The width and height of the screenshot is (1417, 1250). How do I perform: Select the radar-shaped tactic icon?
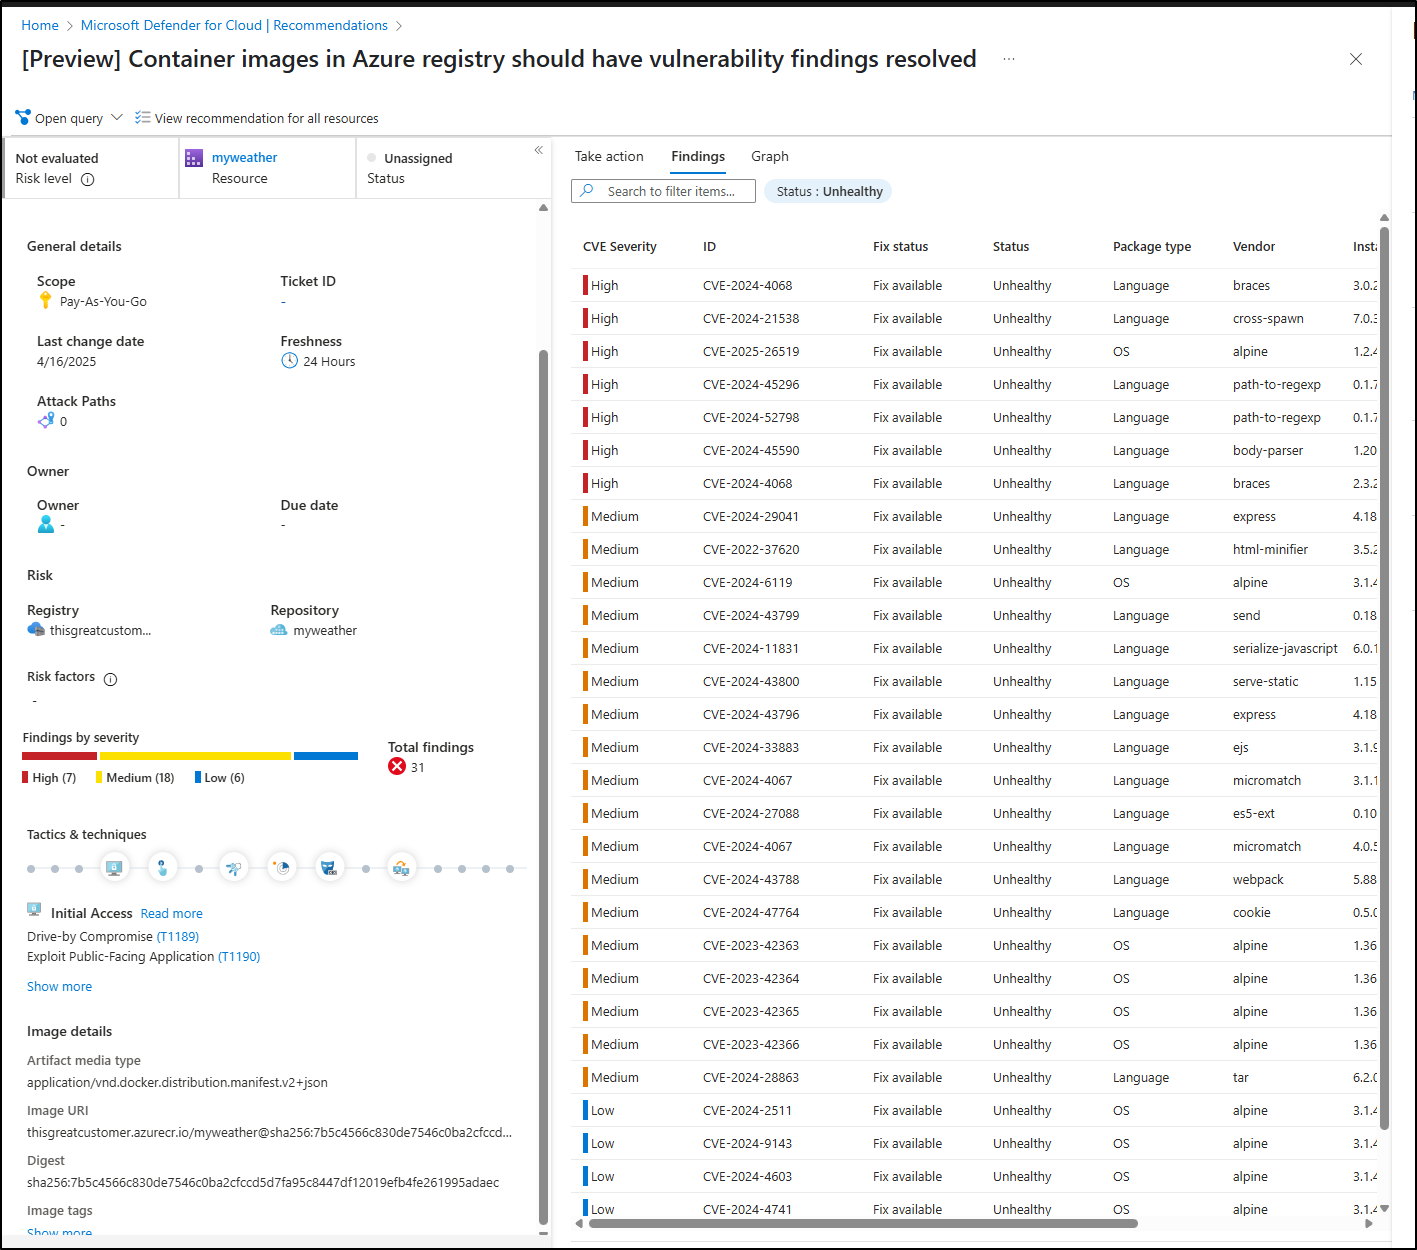coord(283,868)
